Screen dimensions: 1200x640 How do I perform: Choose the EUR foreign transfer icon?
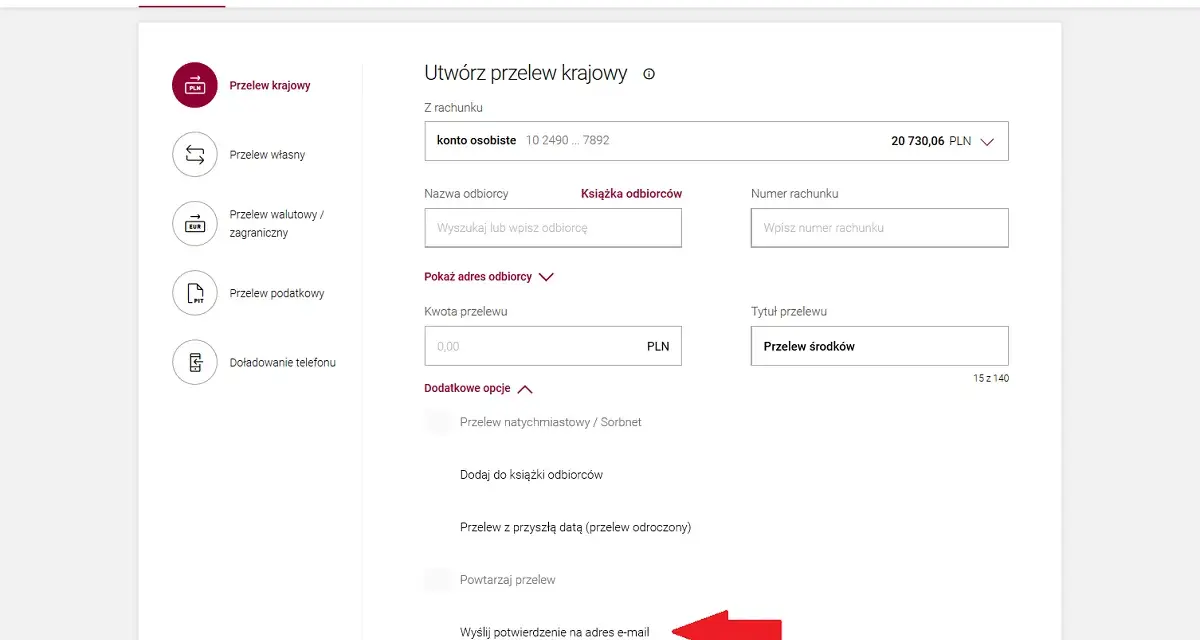pyautogui.click(x=195, y=224)
